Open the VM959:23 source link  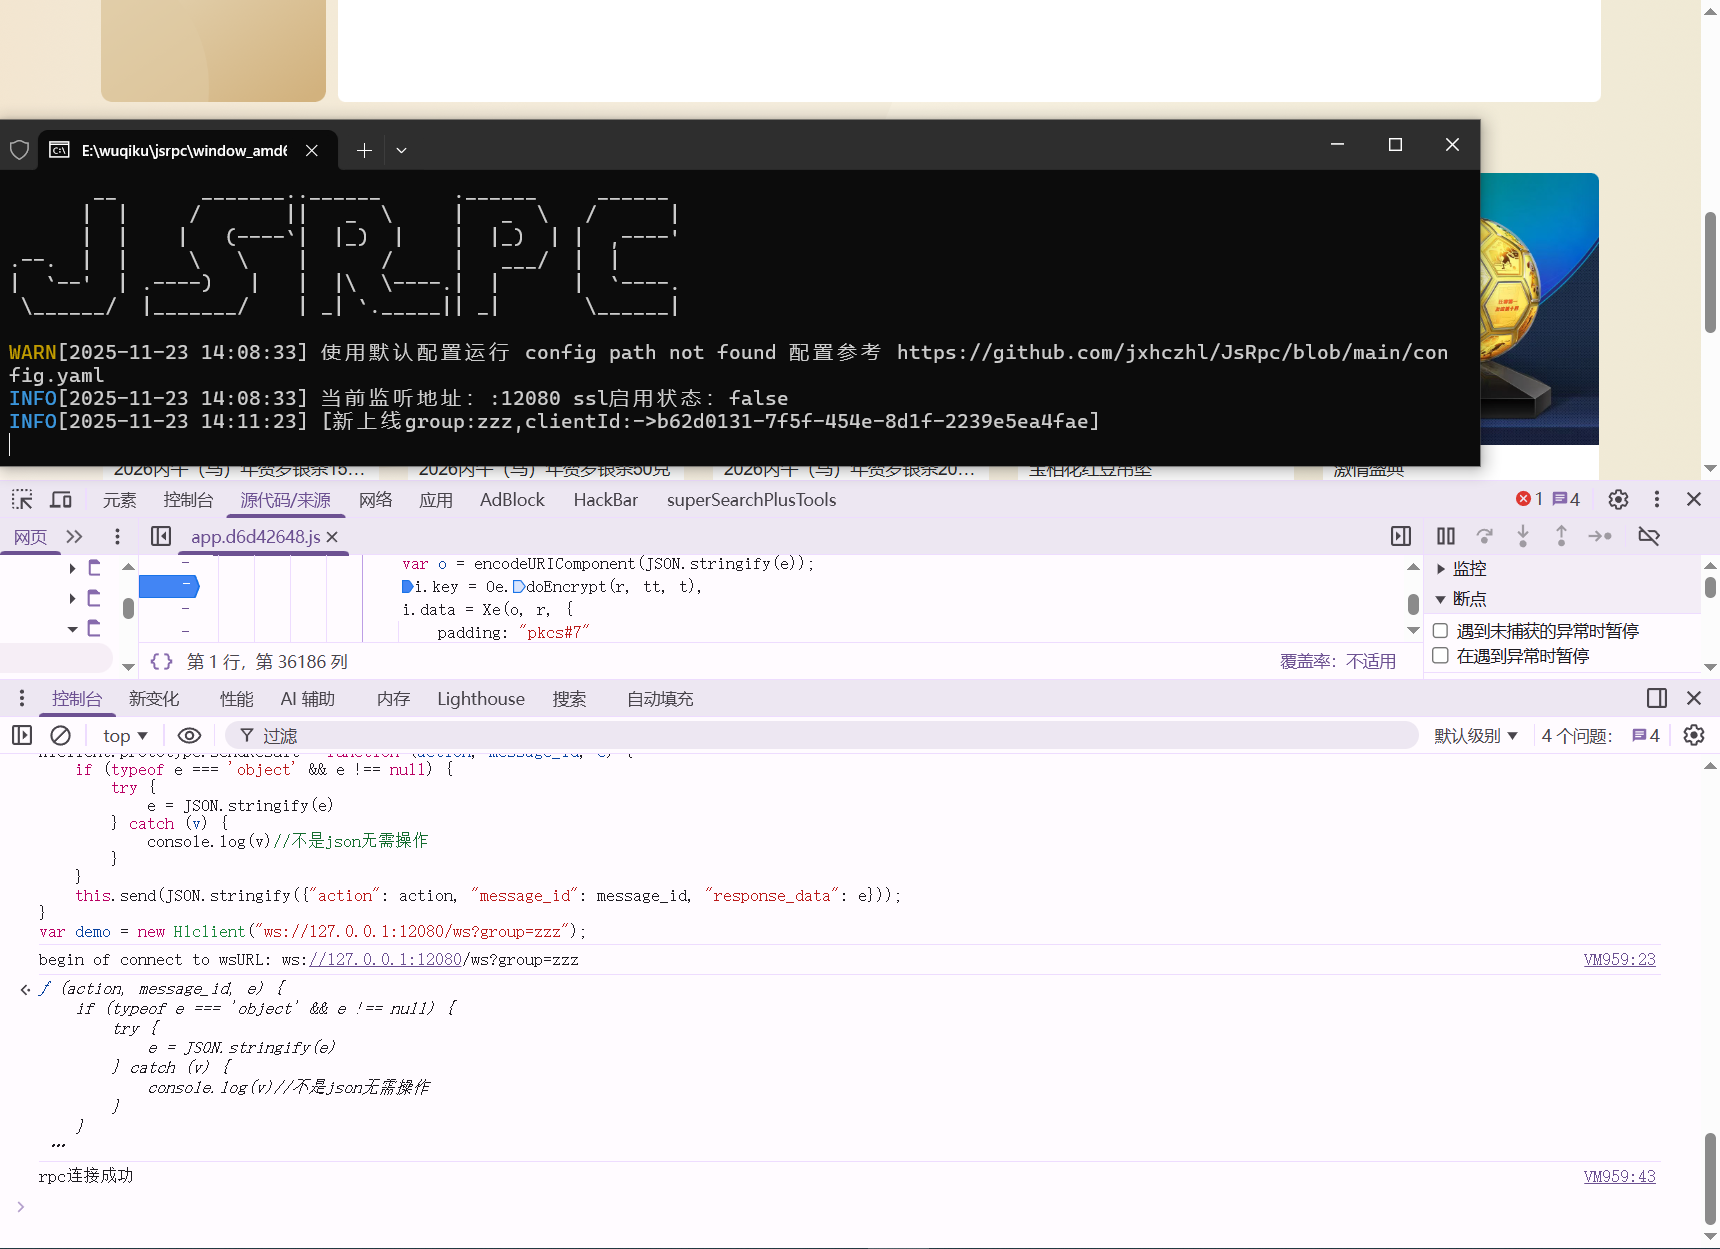point(1619,960)
